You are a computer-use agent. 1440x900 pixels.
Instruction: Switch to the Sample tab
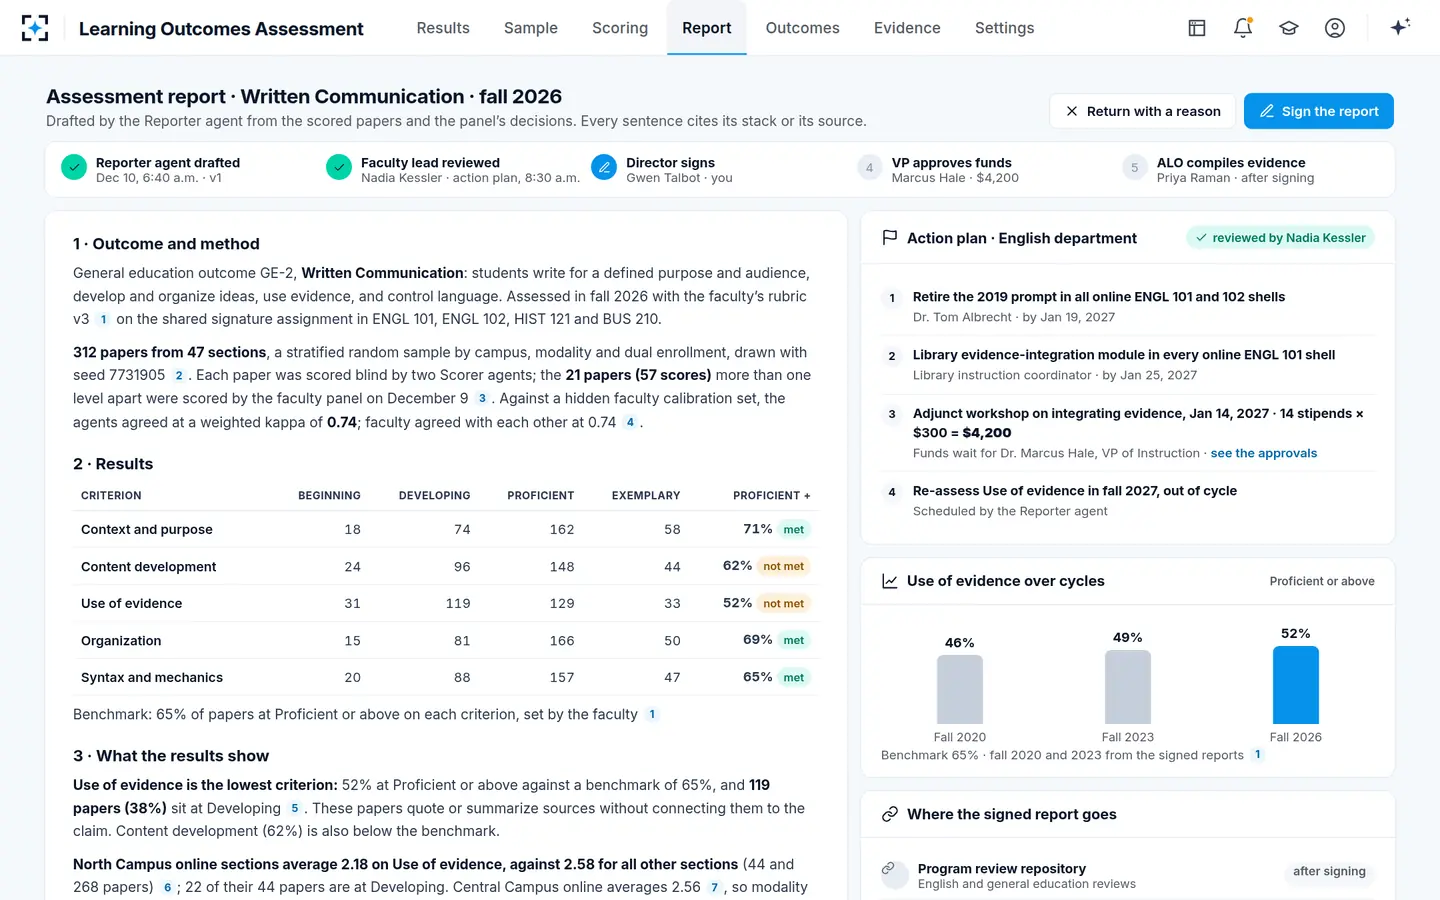[x=531, y=28]
